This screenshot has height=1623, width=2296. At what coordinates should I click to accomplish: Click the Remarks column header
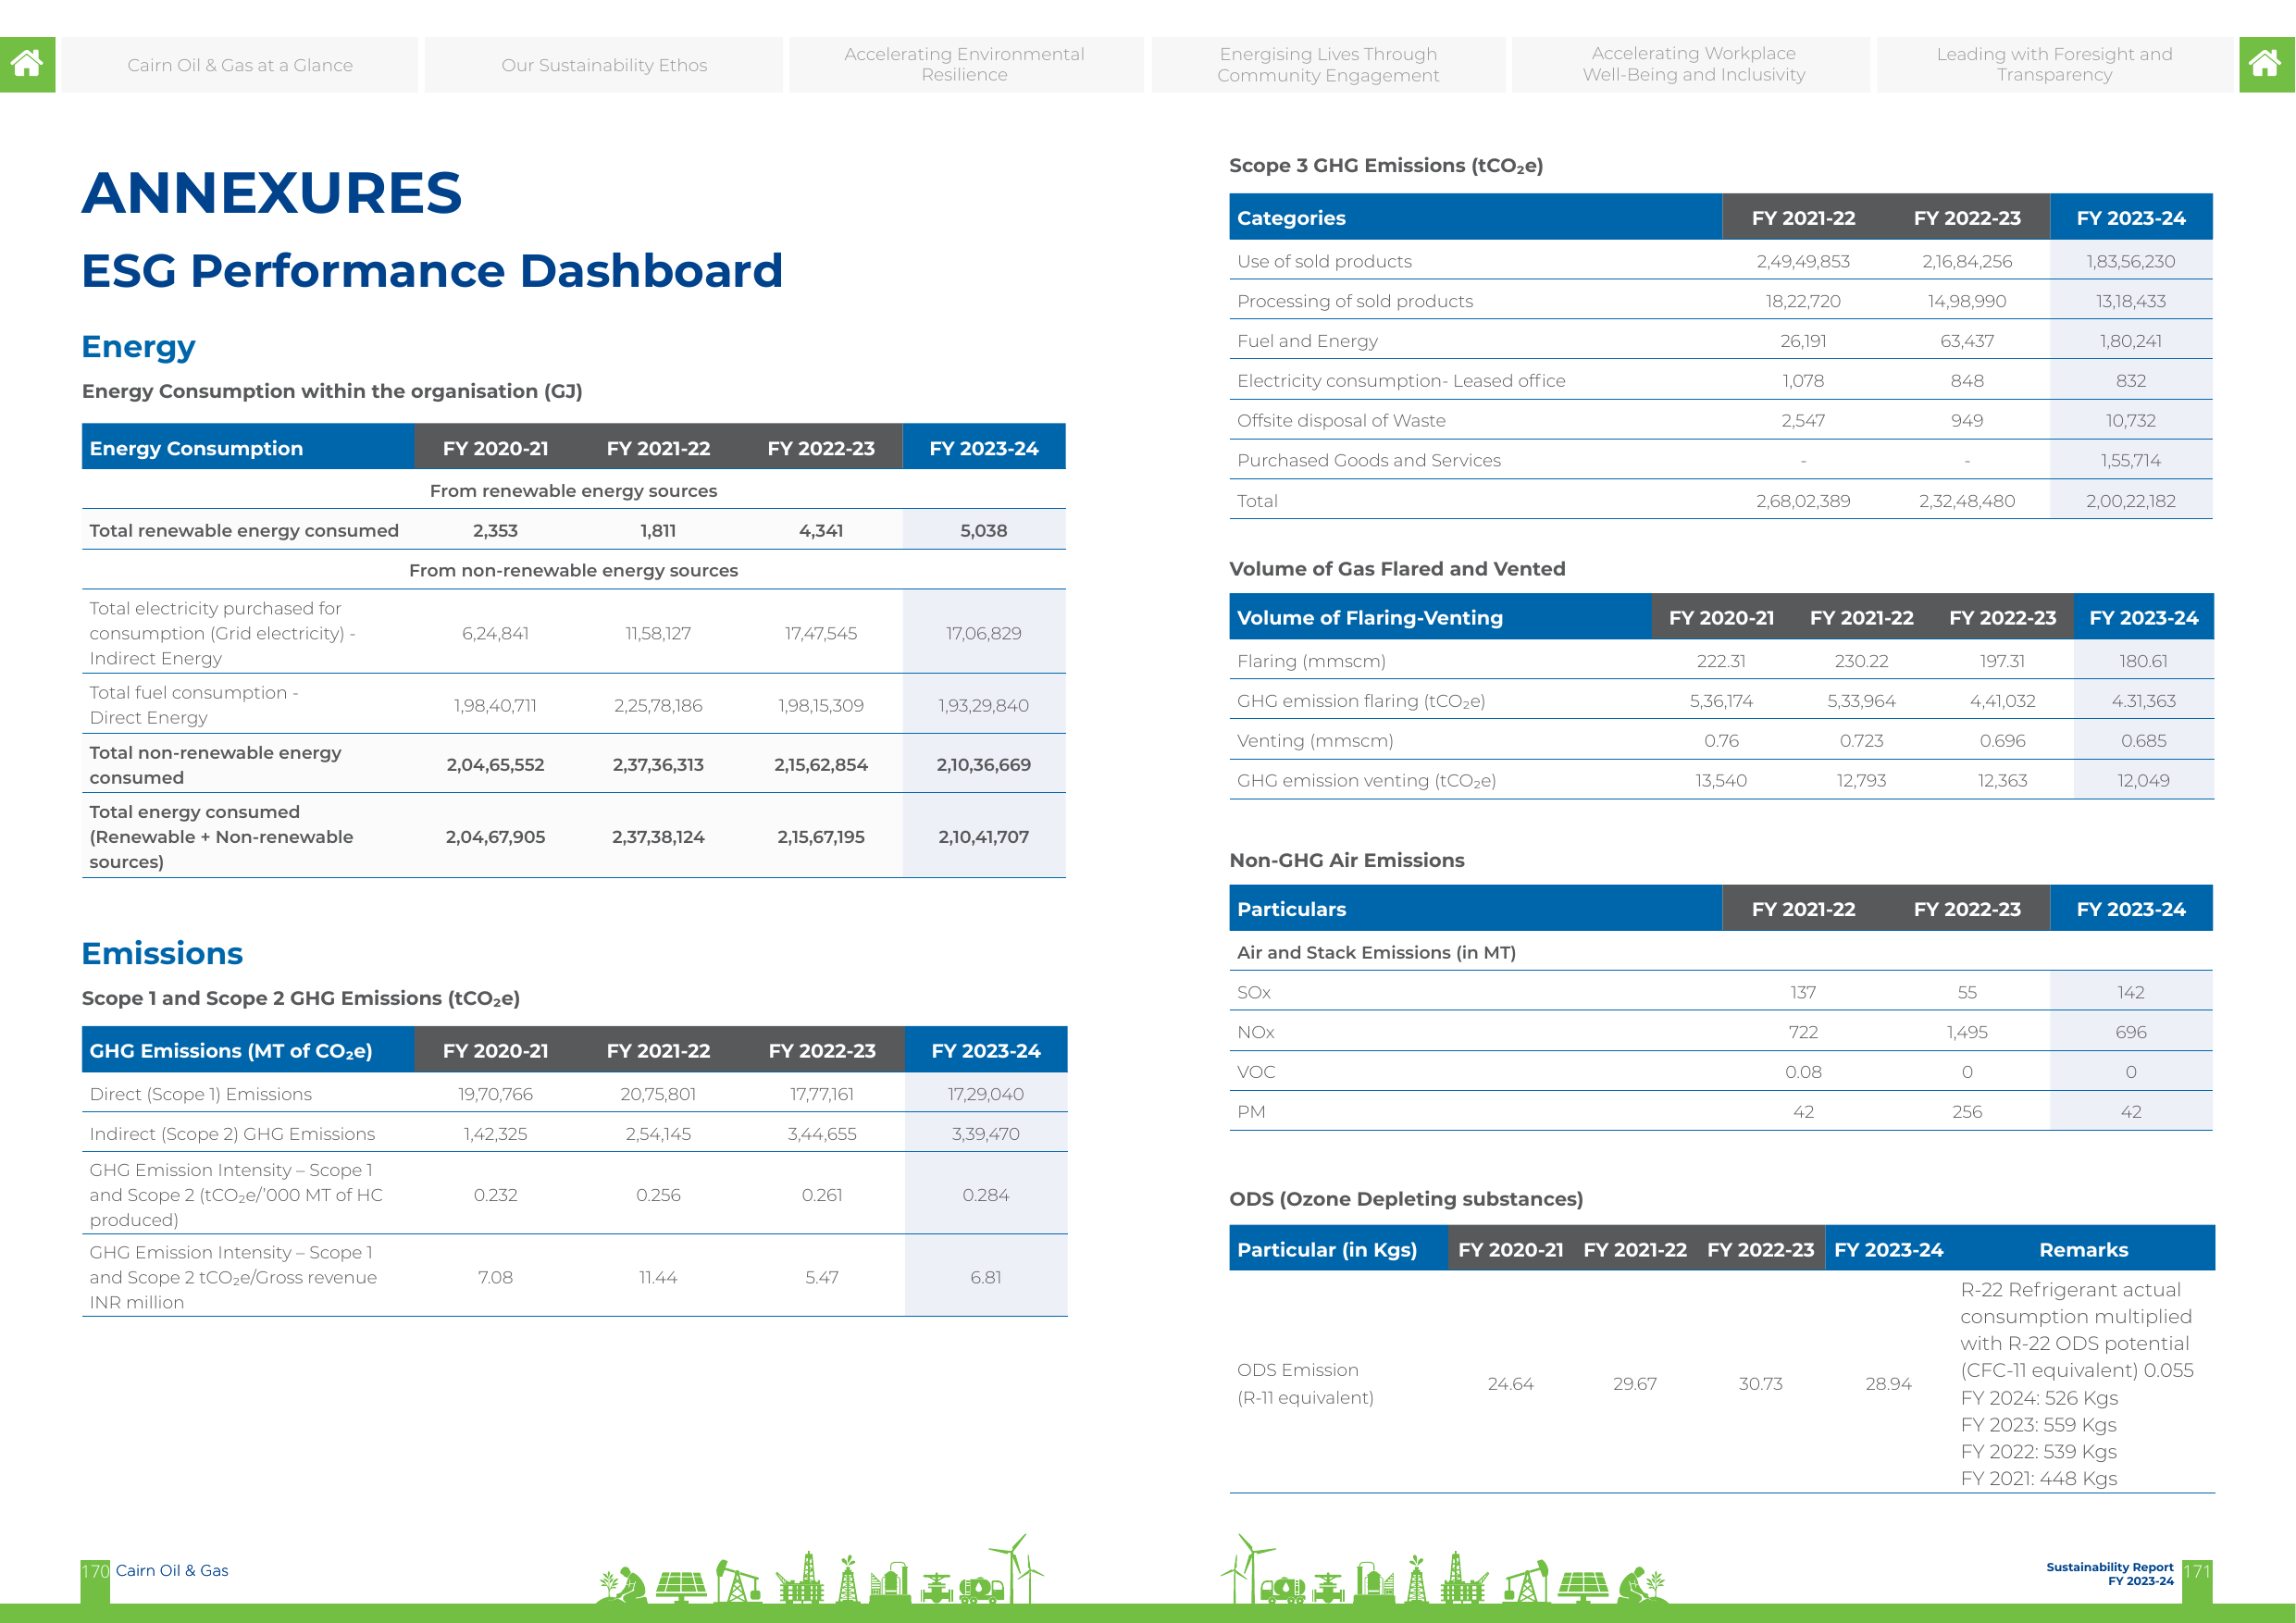point(2084,1250)
